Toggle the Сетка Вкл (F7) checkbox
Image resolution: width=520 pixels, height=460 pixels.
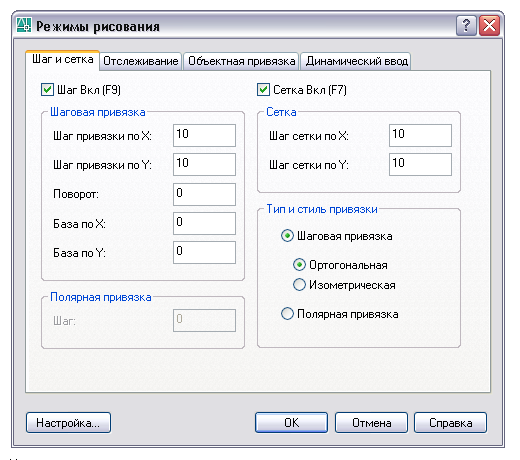coord(263,90)
